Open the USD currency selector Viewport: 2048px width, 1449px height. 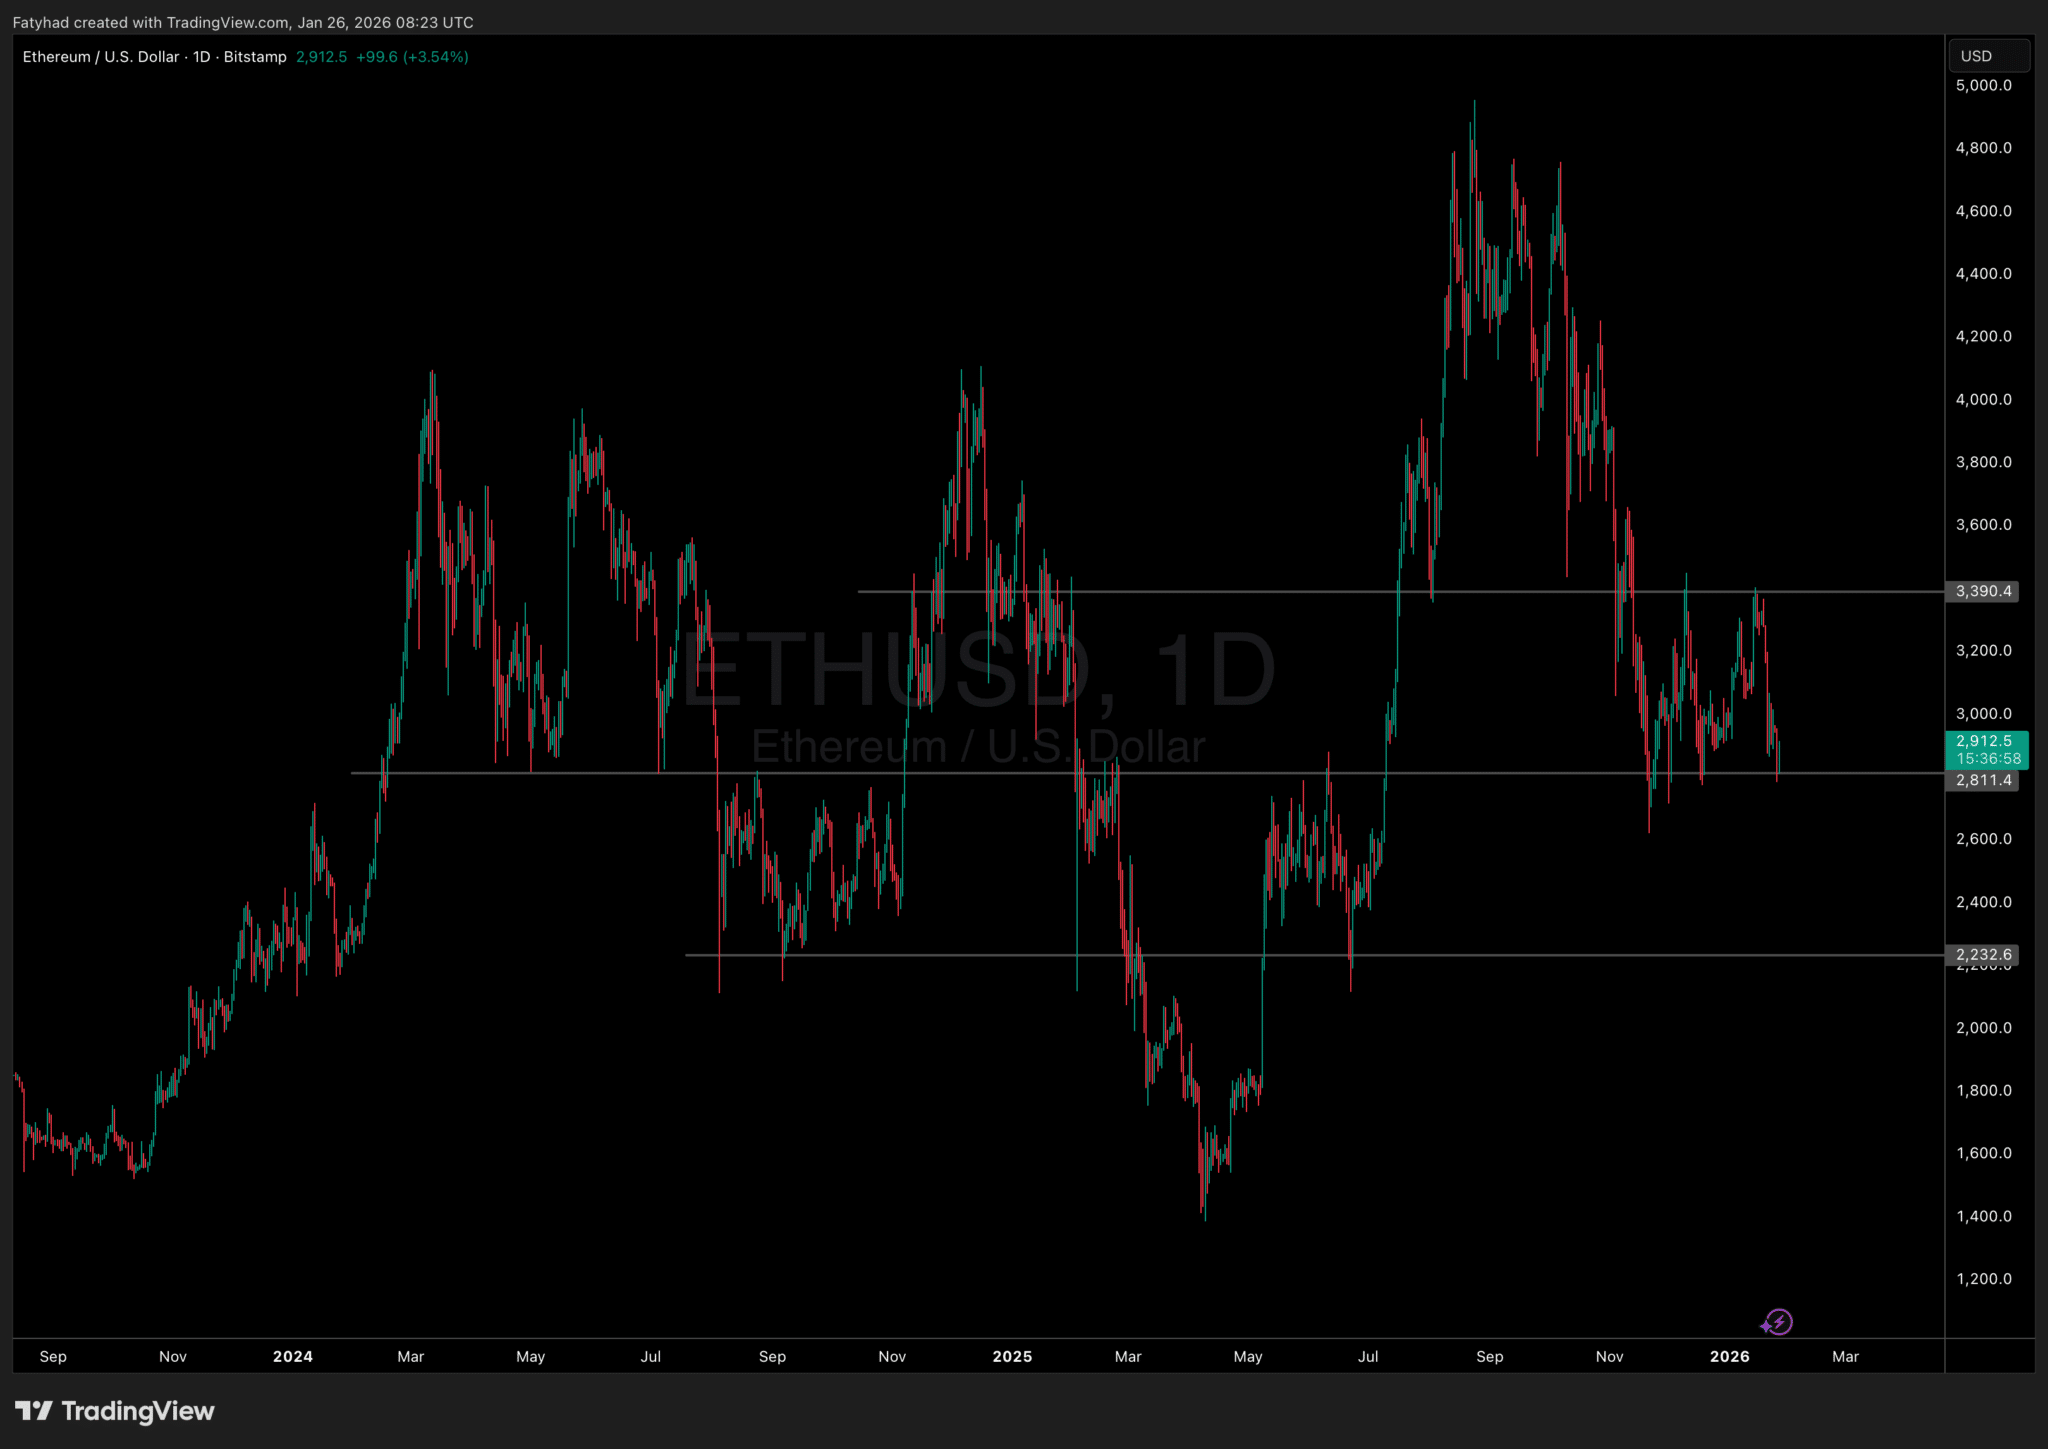tap(1988, 56)
